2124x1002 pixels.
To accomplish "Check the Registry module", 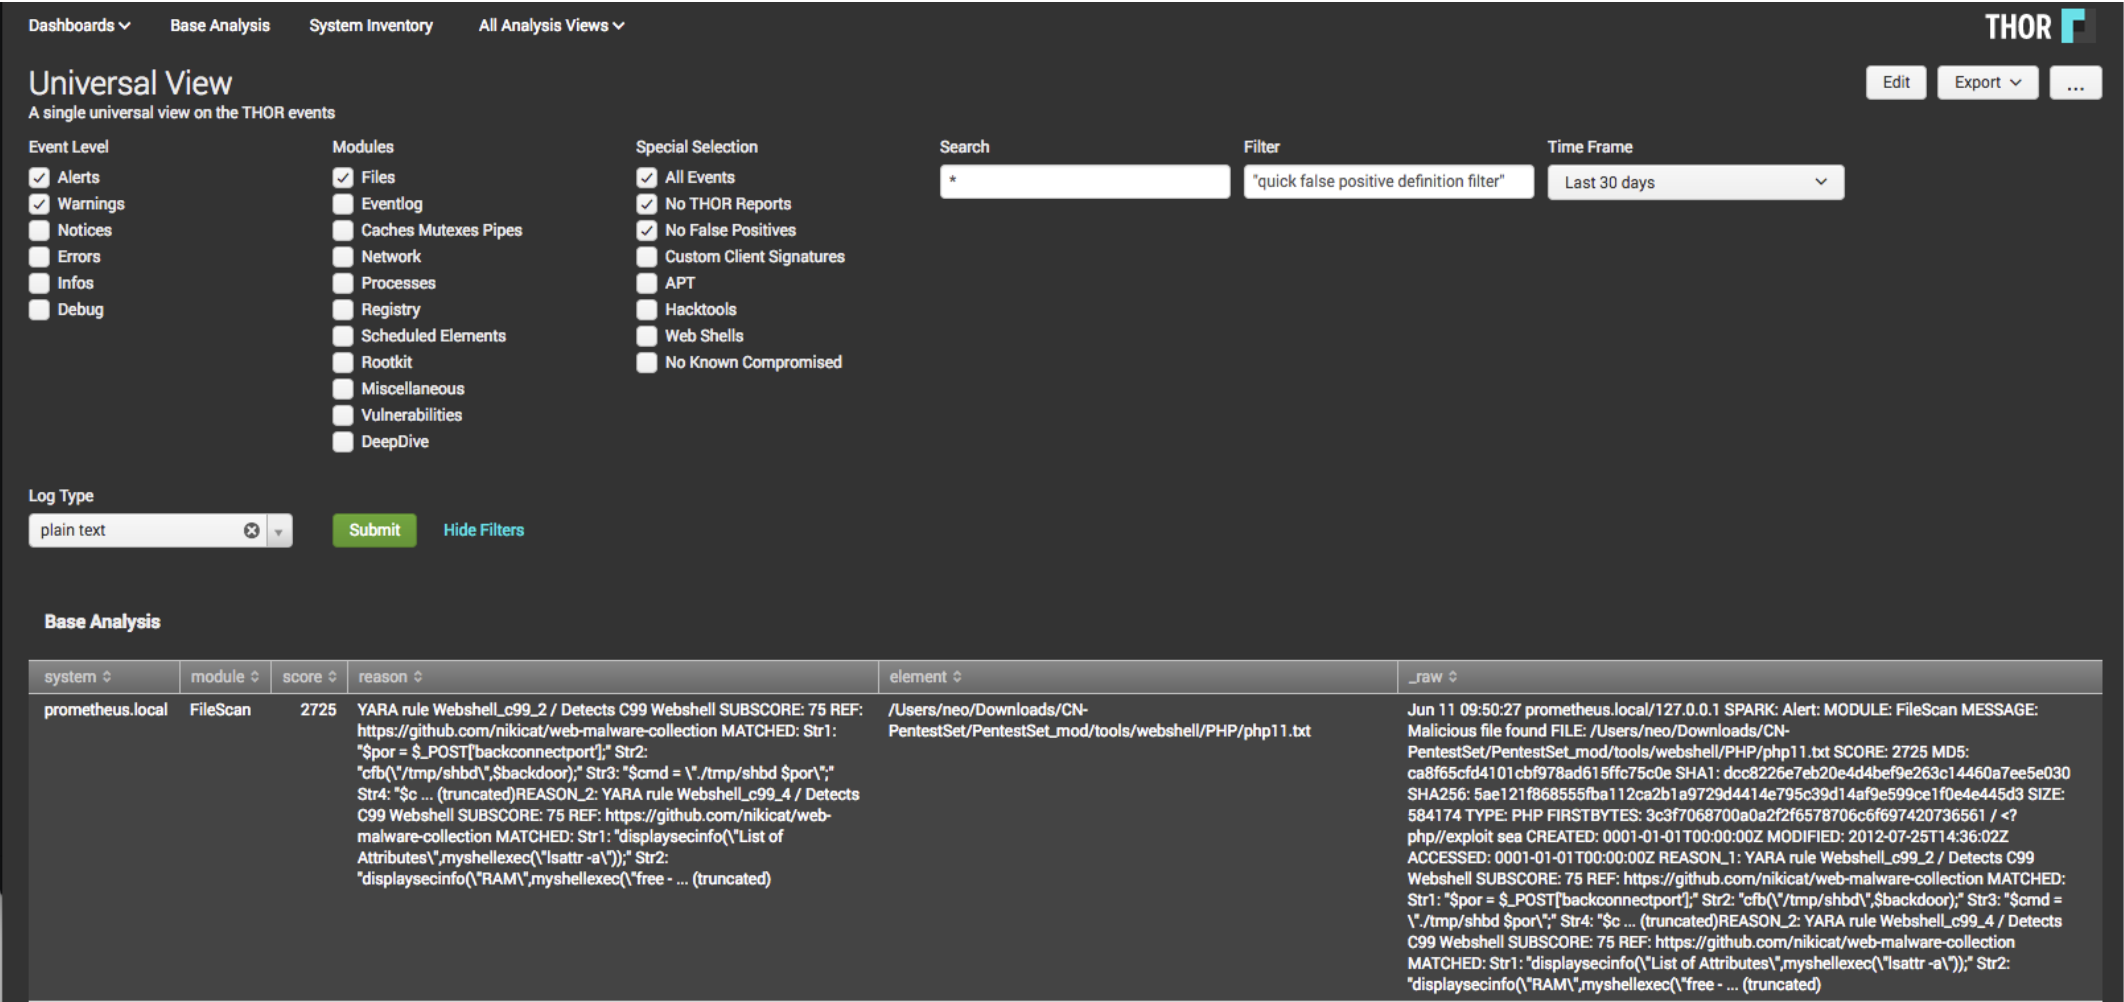I will click(x=343, y=310).
